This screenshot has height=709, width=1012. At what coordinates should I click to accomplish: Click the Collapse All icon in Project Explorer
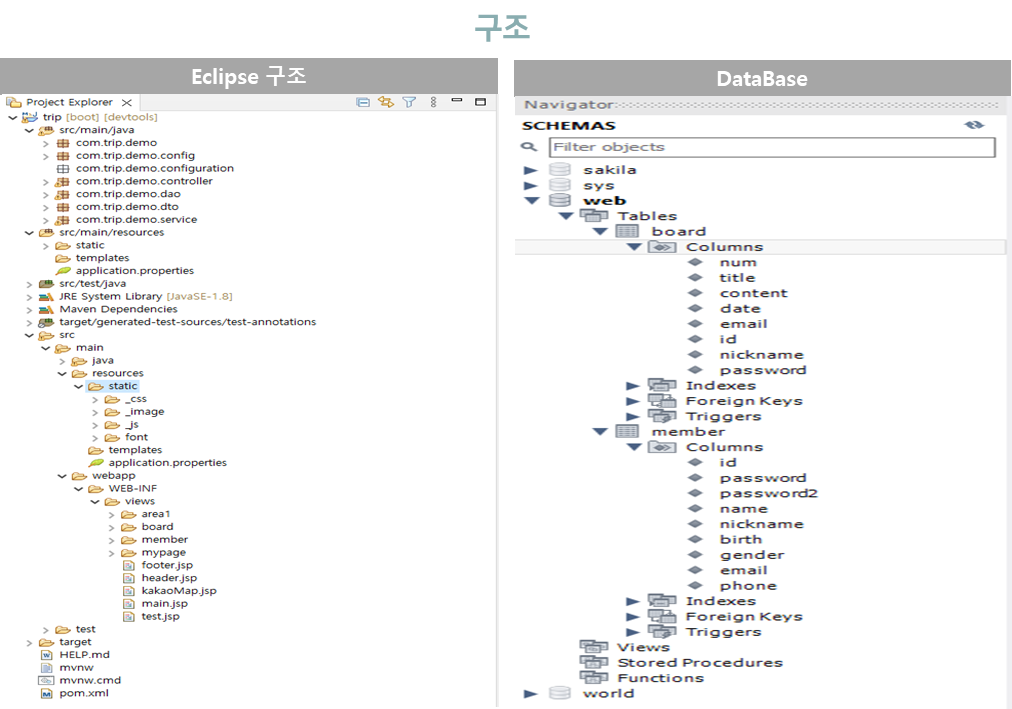coord(363,102)
